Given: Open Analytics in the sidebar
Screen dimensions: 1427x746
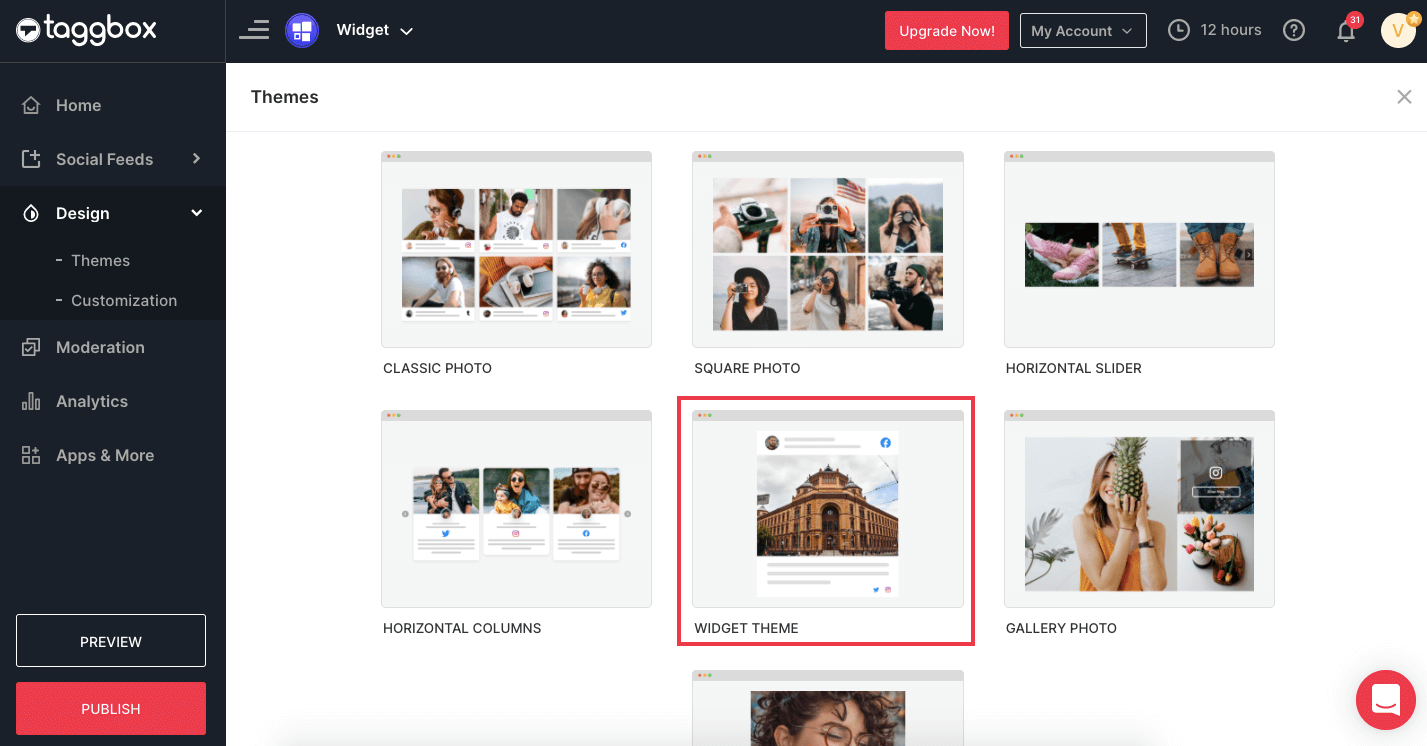Looking at the screenshot, I should [92, 401].
